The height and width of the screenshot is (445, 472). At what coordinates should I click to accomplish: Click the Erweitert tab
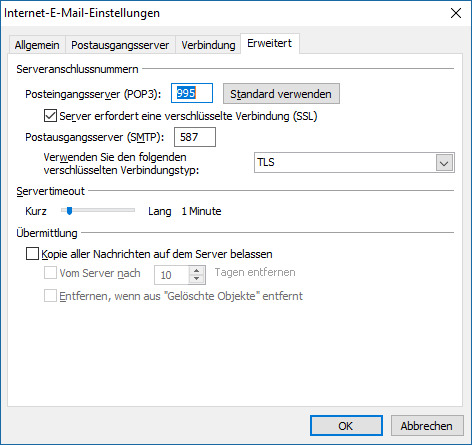(270, 43)
